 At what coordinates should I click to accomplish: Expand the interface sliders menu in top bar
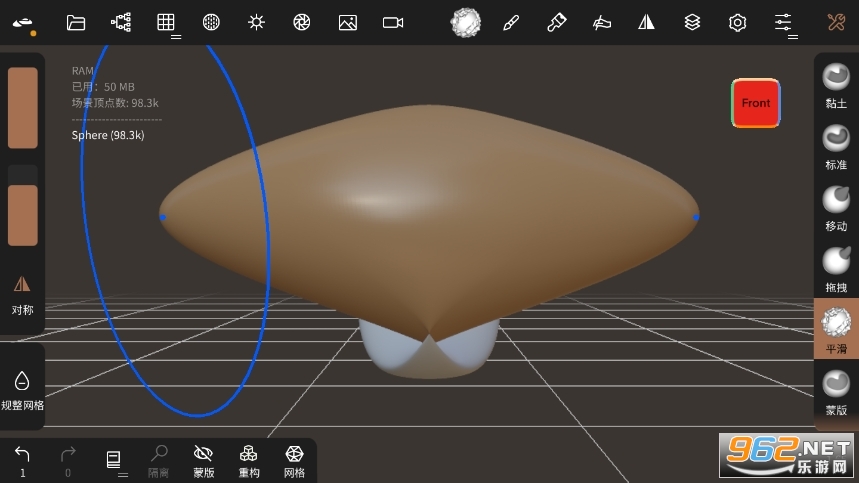pyautogui.click(x=784, y=23)
